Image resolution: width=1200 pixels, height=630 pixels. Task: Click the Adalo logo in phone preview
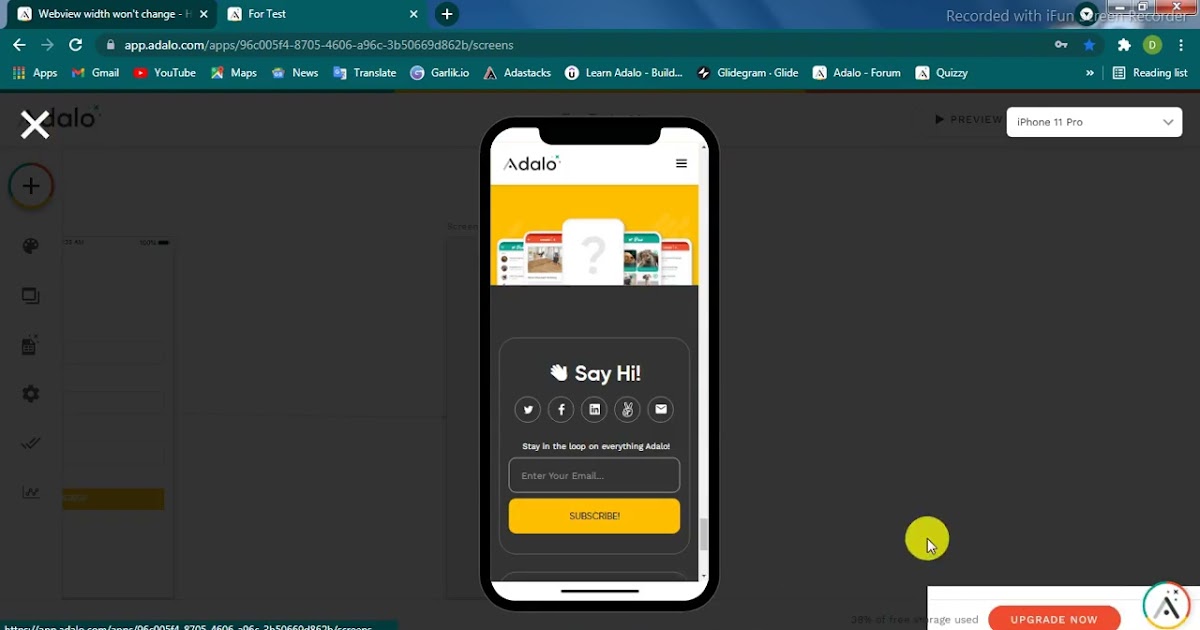pyautogui.click(x=532, y=163)
